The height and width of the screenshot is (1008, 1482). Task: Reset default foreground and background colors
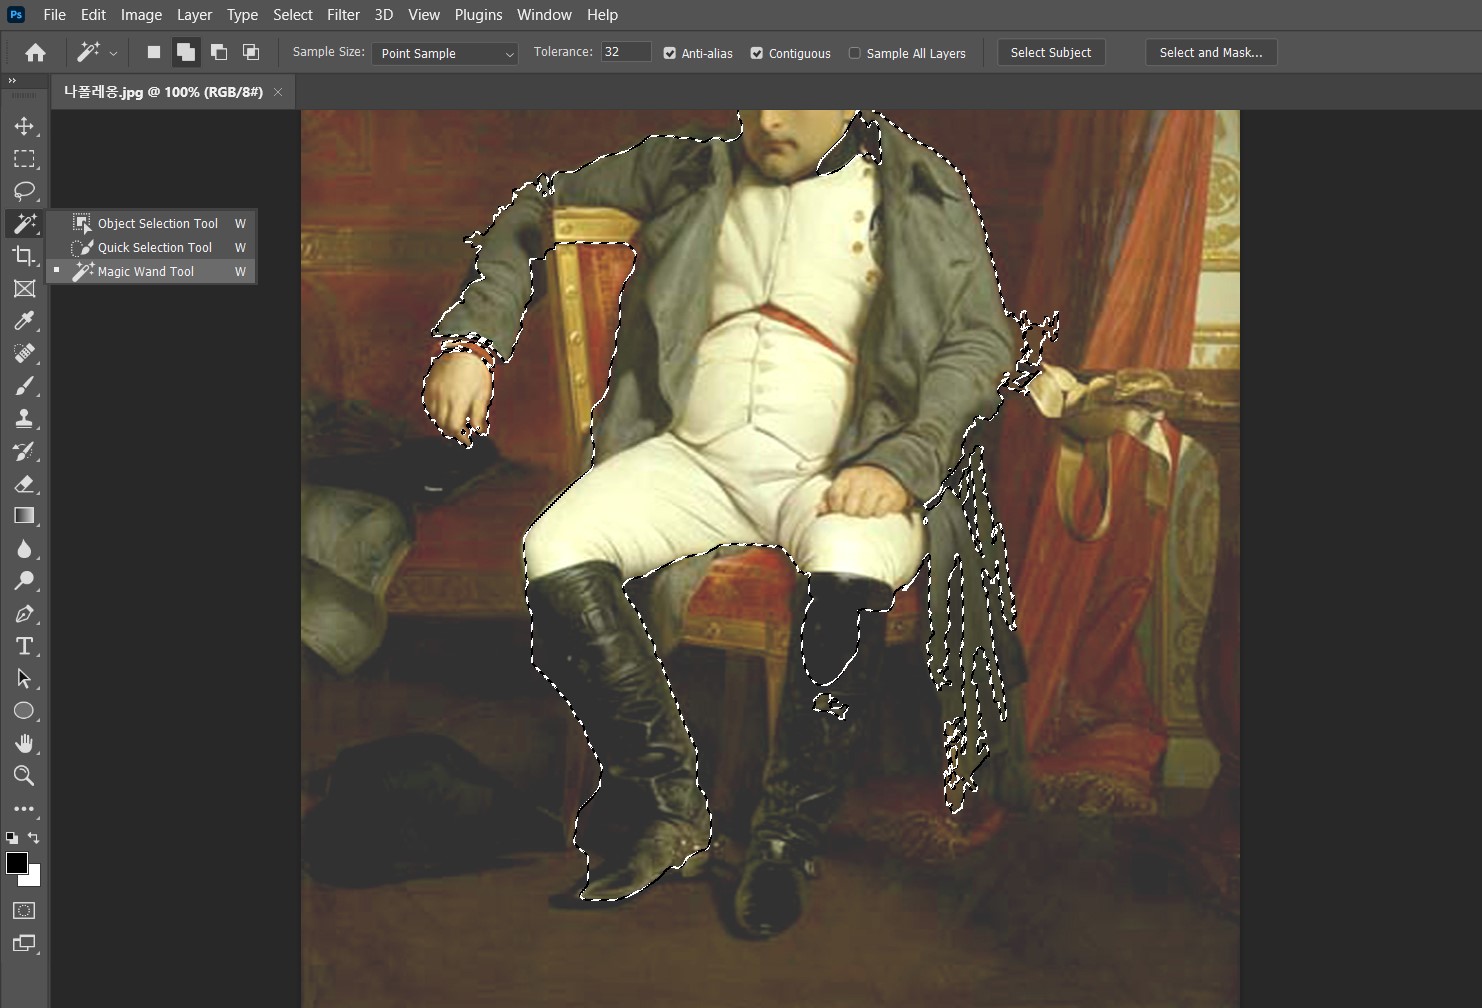11,838
